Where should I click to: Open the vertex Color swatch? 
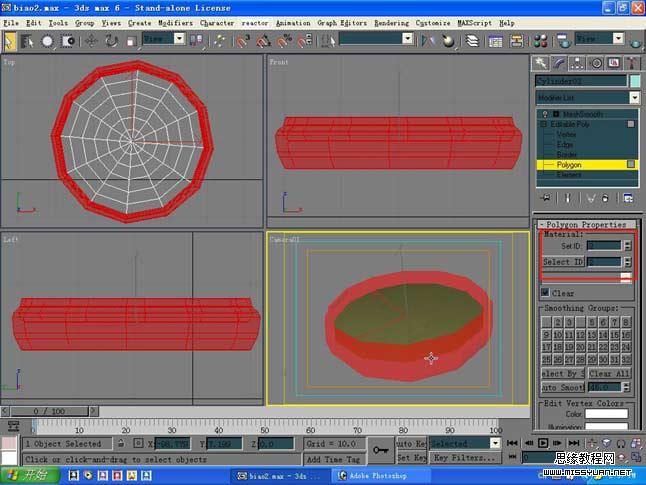pyautogui.click(x=606, y=414)
